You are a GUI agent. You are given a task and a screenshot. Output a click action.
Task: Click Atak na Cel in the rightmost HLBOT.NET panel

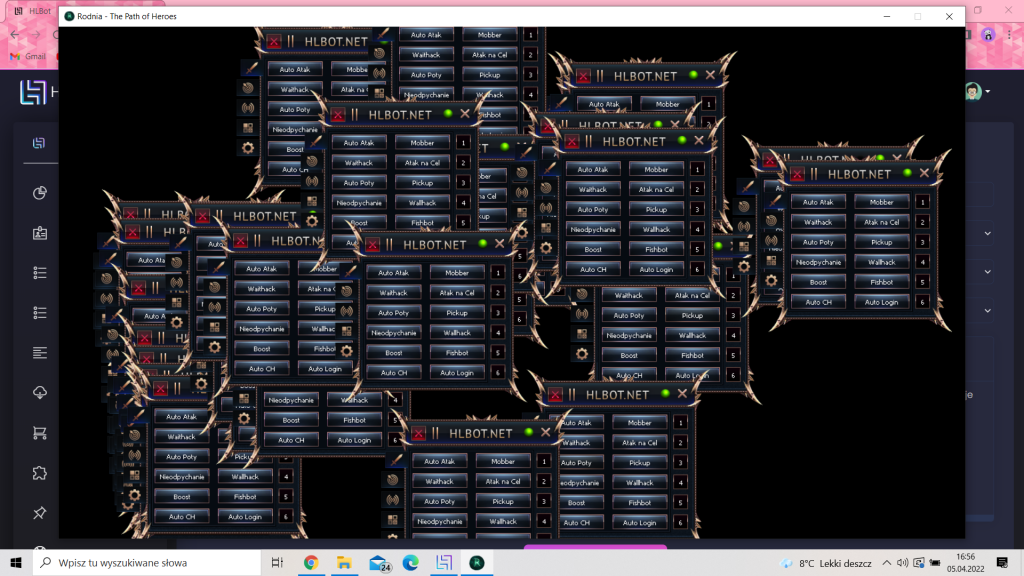point(881,222)
